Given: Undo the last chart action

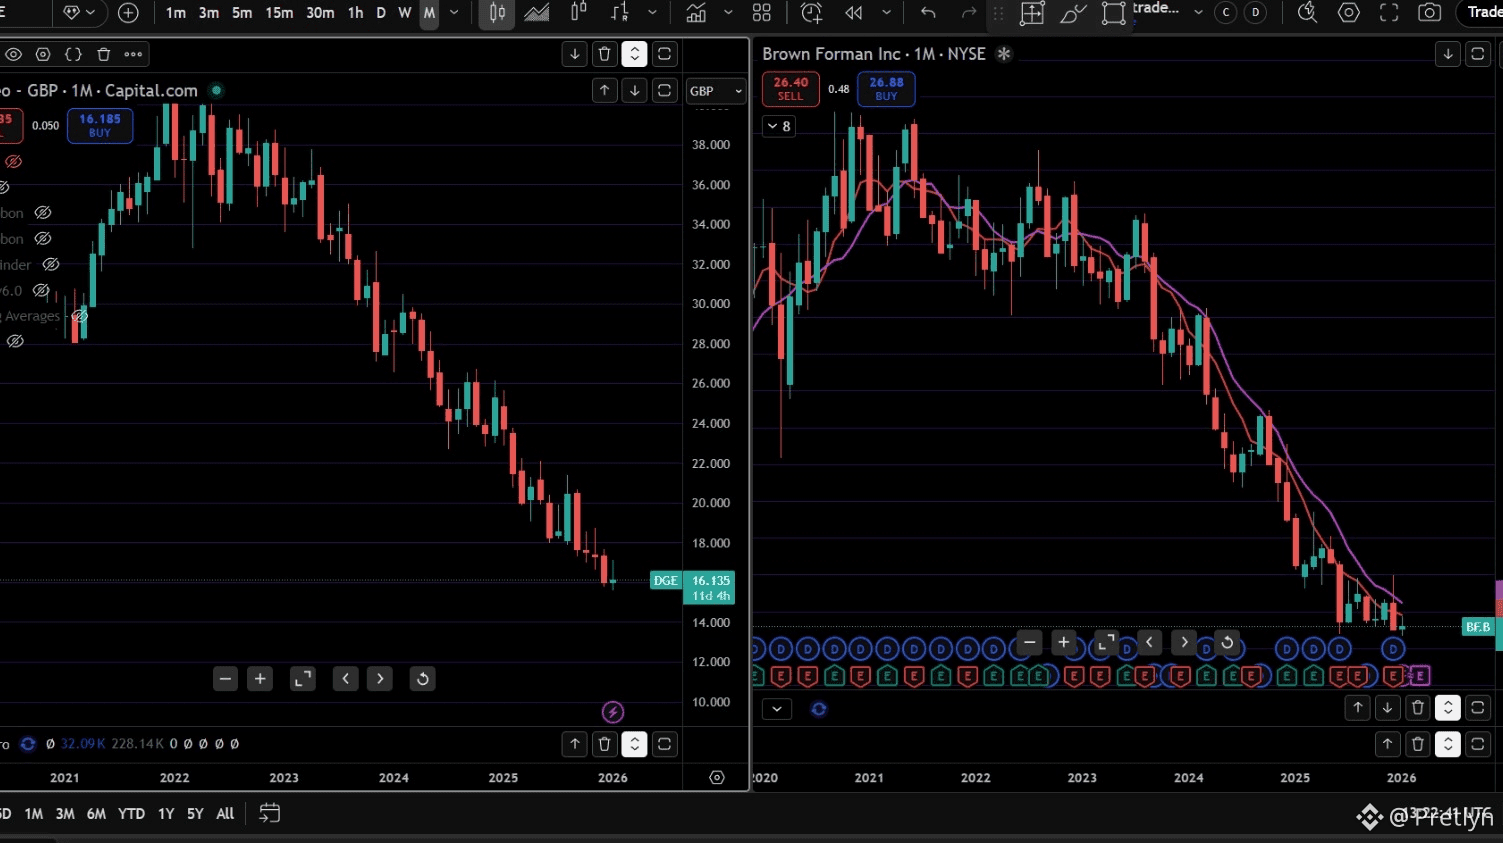Looking at the screenshot, I should pyautogui.click(x=928, y=13).
